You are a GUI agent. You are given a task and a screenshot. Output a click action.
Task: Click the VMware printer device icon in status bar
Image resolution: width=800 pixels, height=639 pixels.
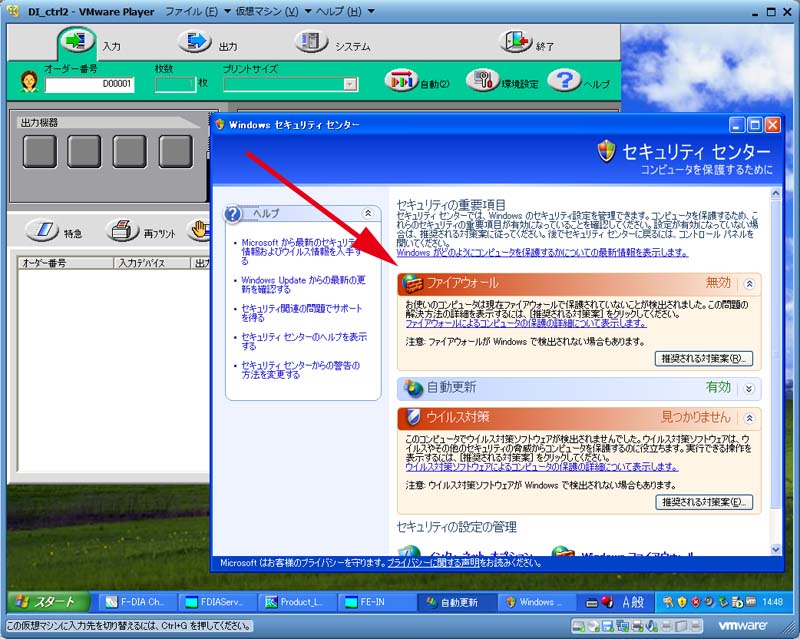point(637,626)
